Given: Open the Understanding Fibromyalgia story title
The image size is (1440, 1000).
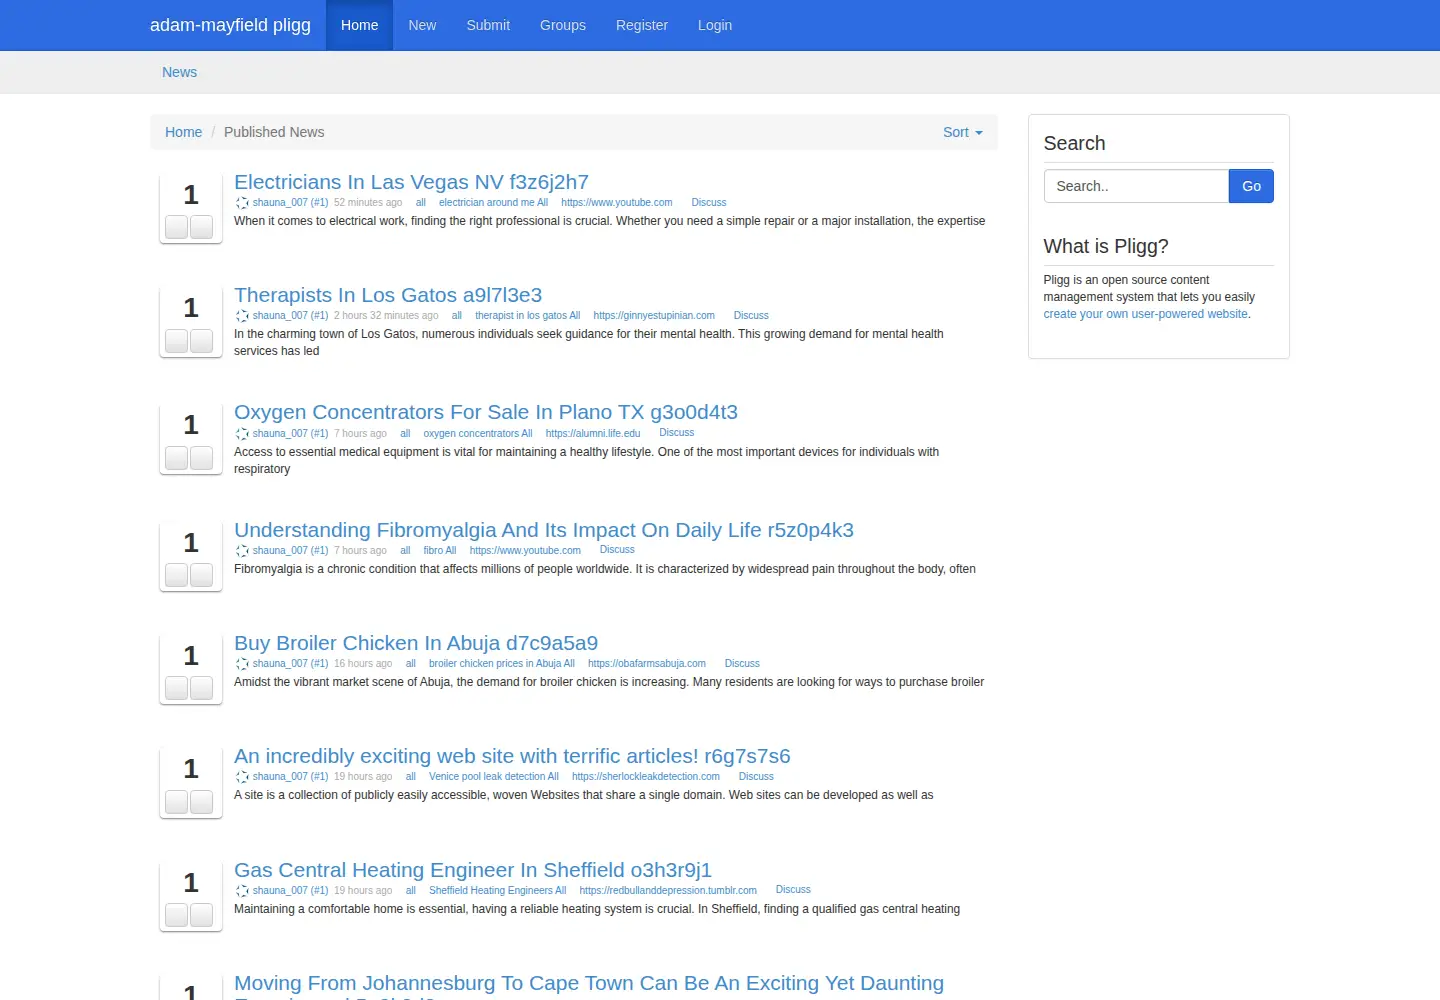Looking at the screenshot, I should (x=544, y=530).
